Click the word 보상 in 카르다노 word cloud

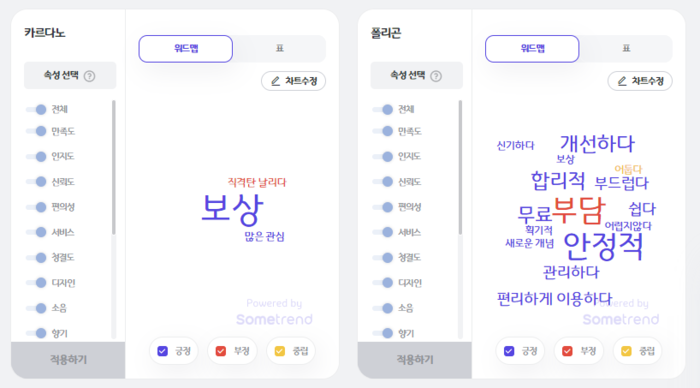click(x=232, y=209)
